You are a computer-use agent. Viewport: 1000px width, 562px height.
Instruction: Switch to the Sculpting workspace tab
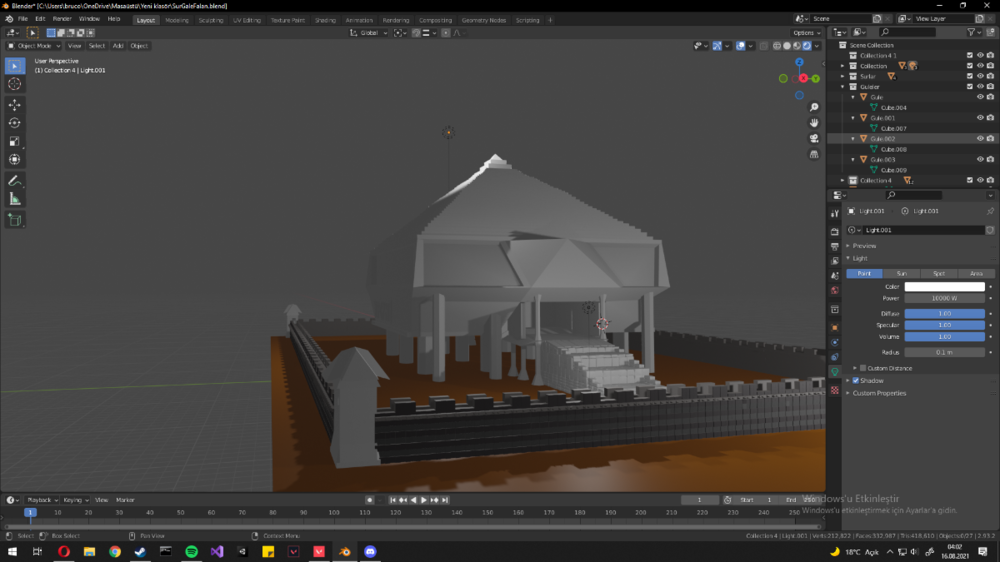[x=211, y=20]
